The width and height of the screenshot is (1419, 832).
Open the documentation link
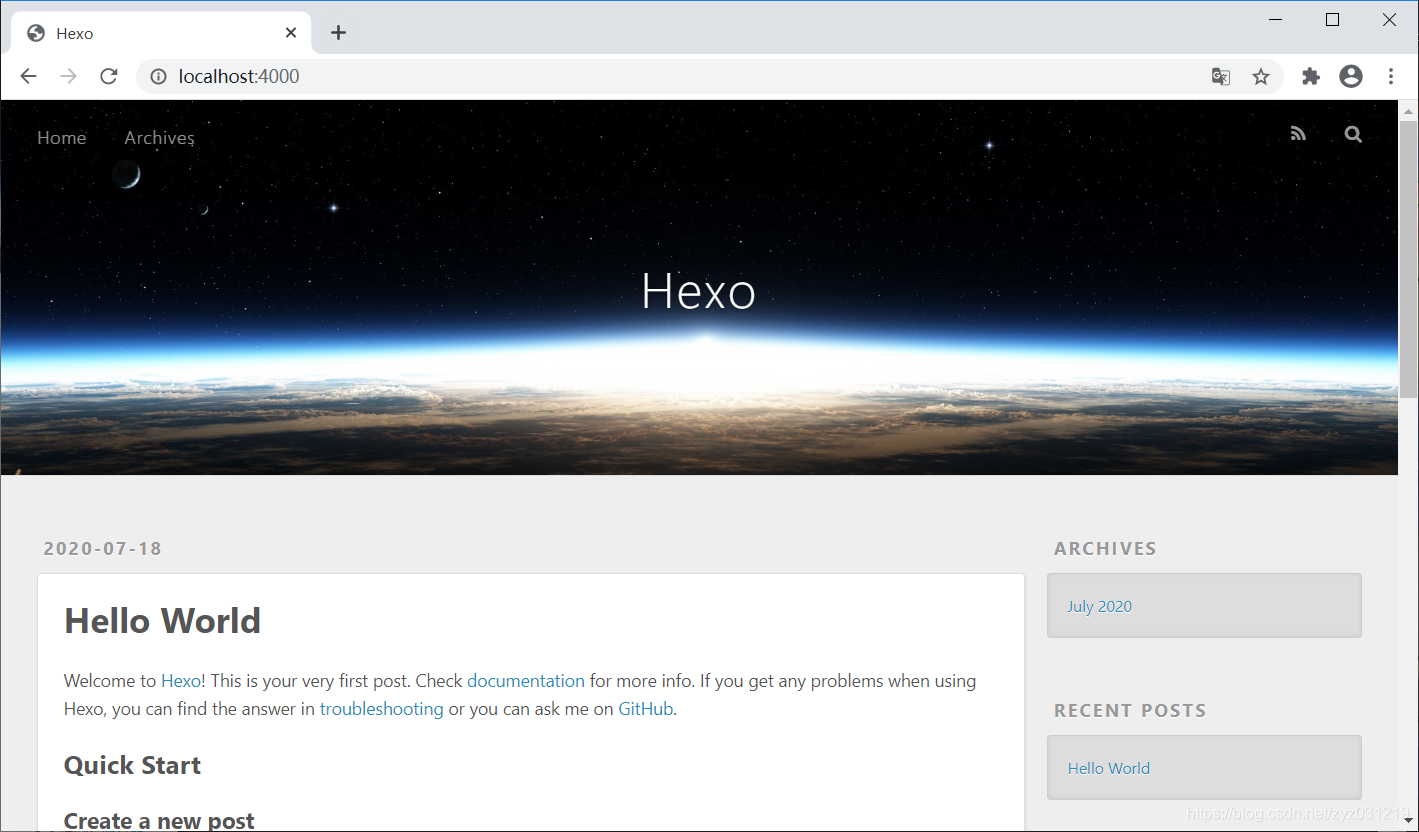tap(526, 681)
